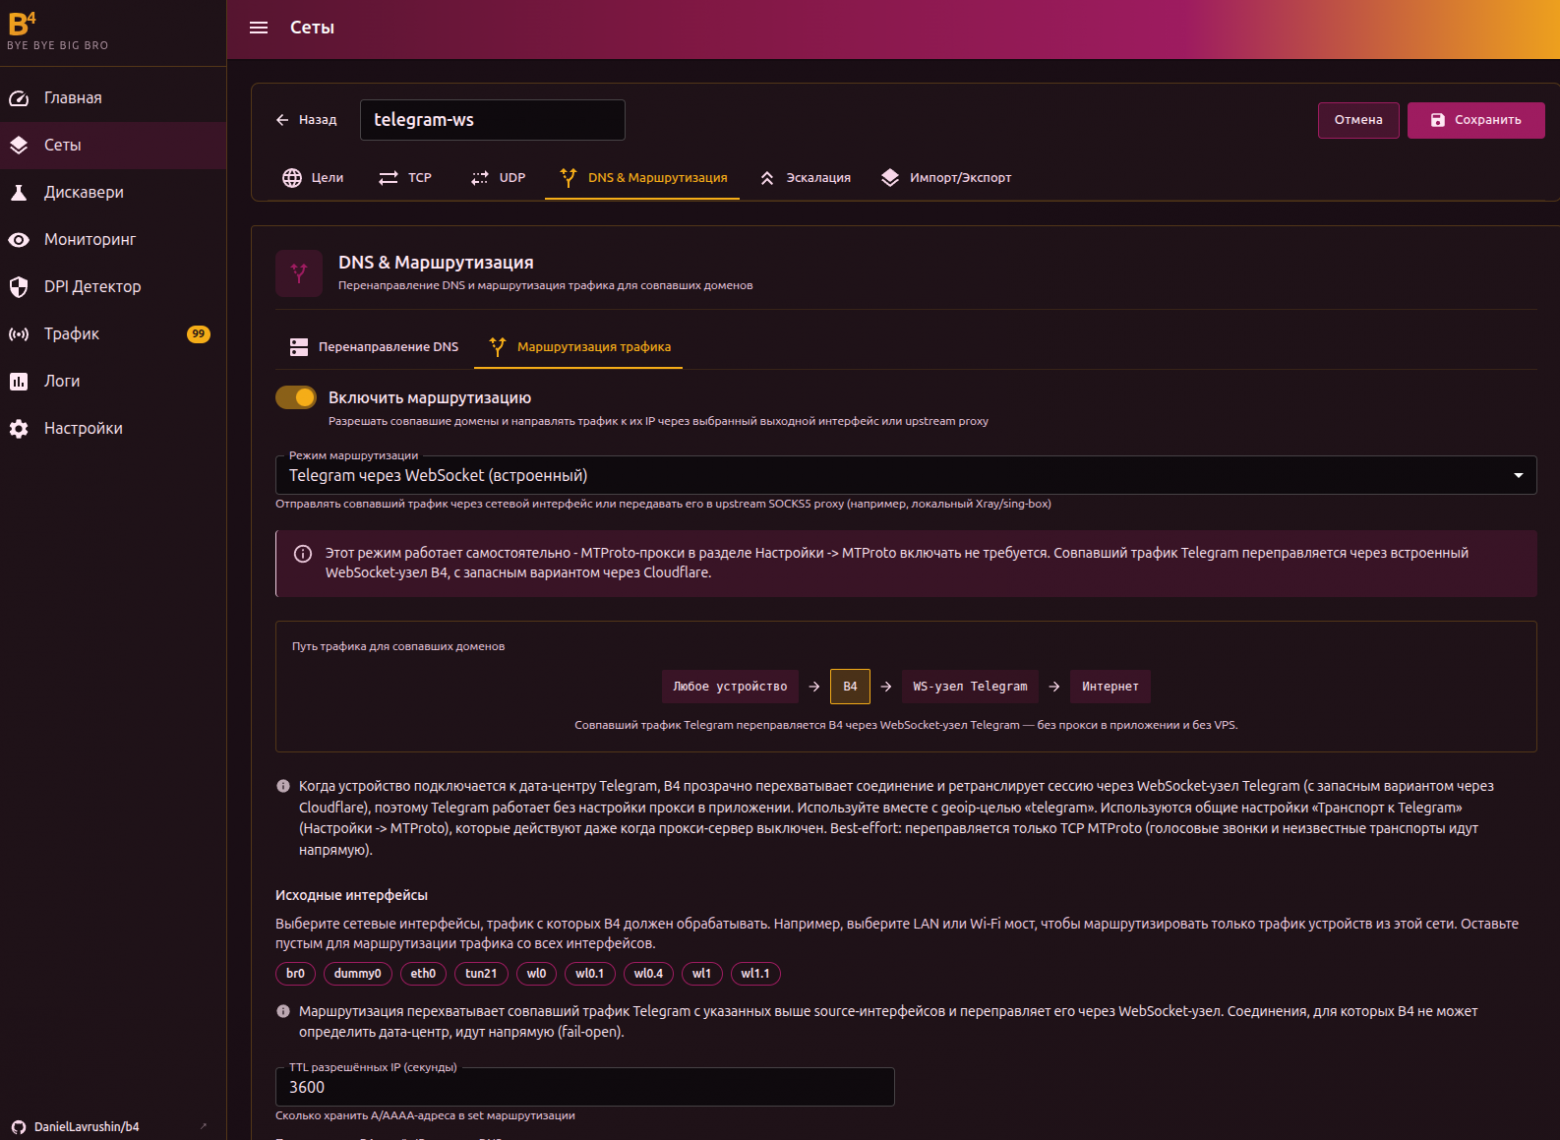Click the Отмена button
Viewport: 1560px width, 1140px height.
coord(1358,120)
